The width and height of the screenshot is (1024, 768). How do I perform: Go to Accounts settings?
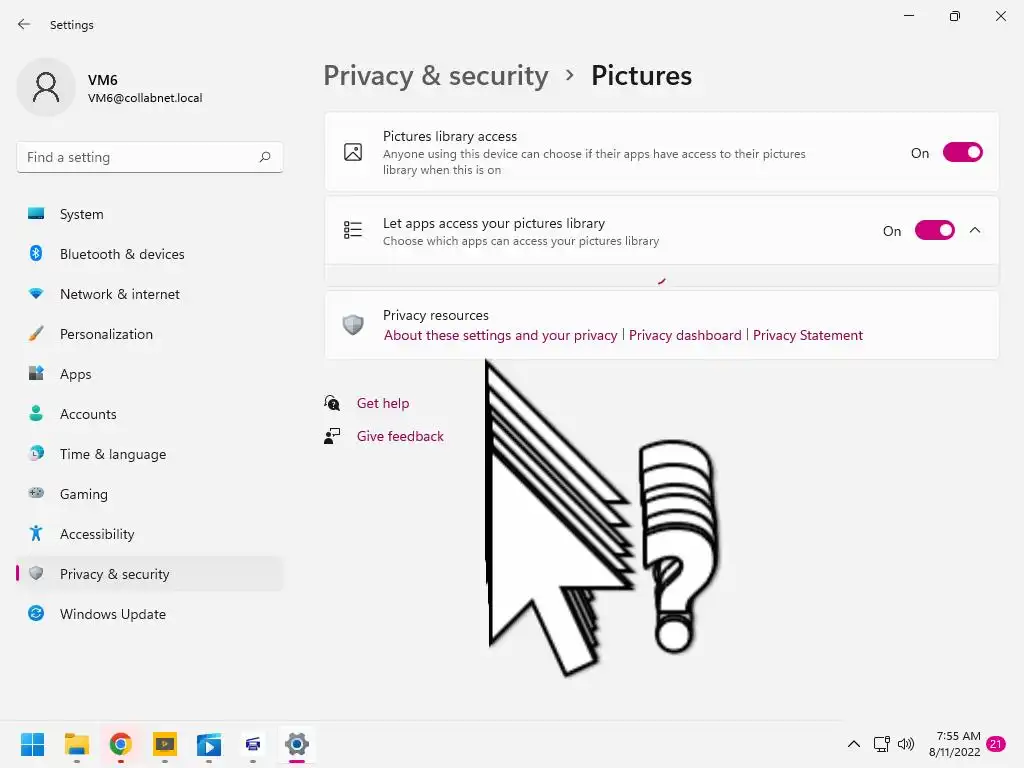click(x=88, y=414)
